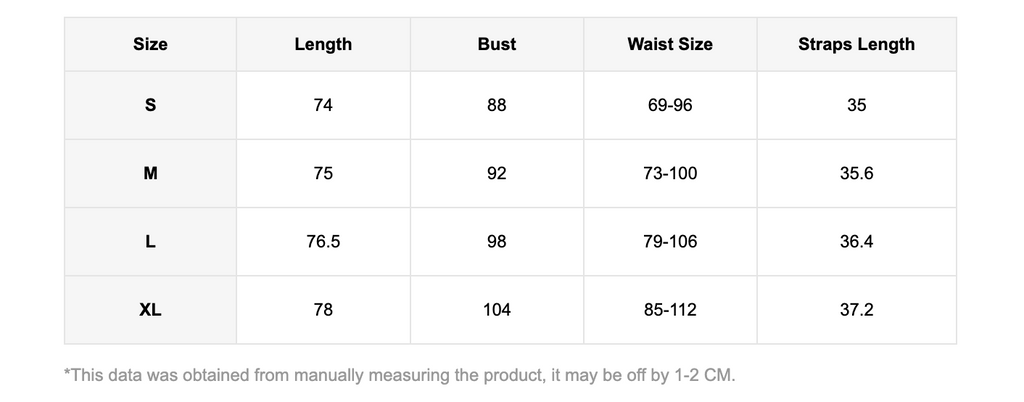Select the L size row label
The image size is (1024, 402).
point(150,242)
